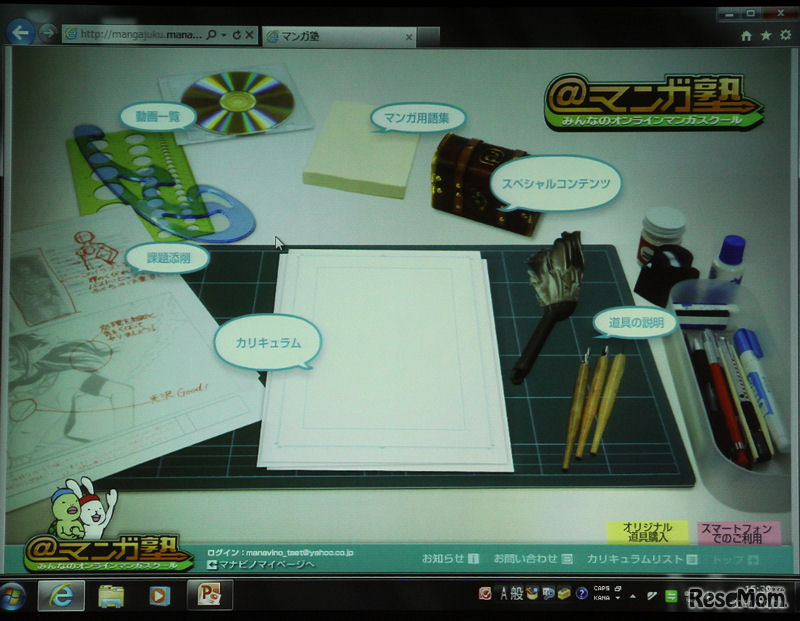Toggle the CAPS indicator in language bar
The image size is (800, 621).
[x=602, y=588]
